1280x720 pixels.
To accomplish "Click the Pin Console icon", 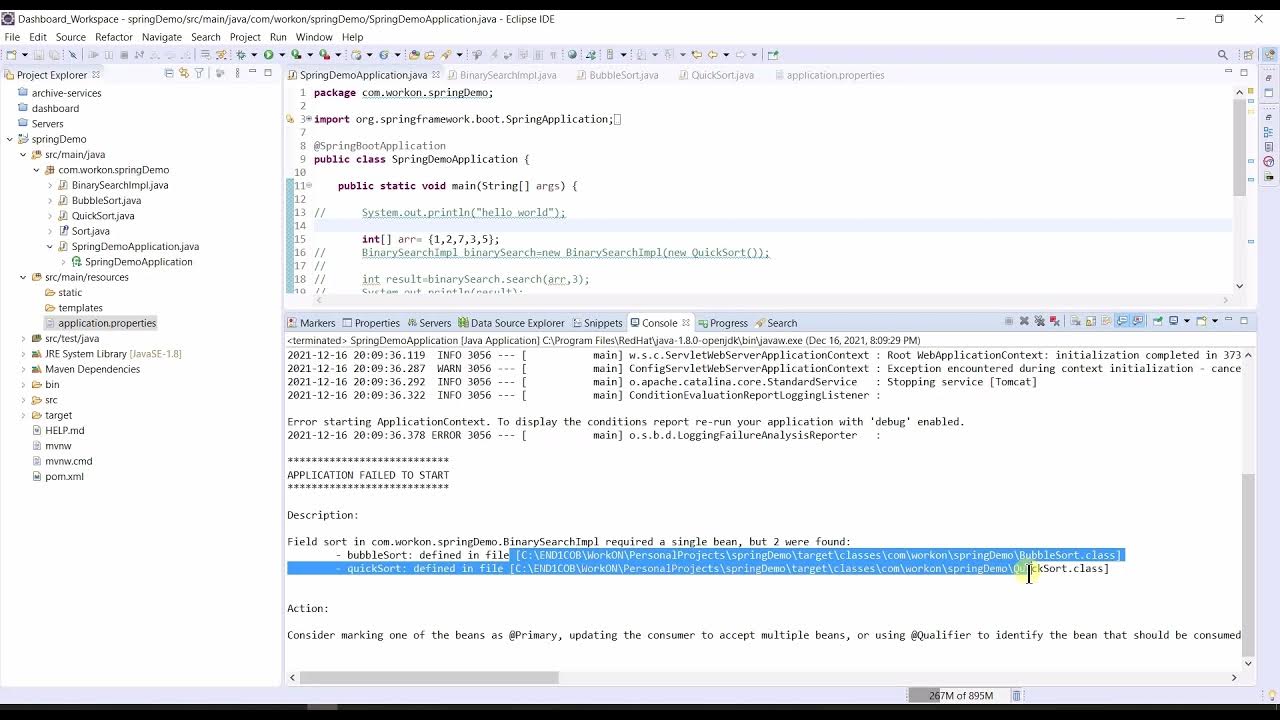I will [1157, 322].
